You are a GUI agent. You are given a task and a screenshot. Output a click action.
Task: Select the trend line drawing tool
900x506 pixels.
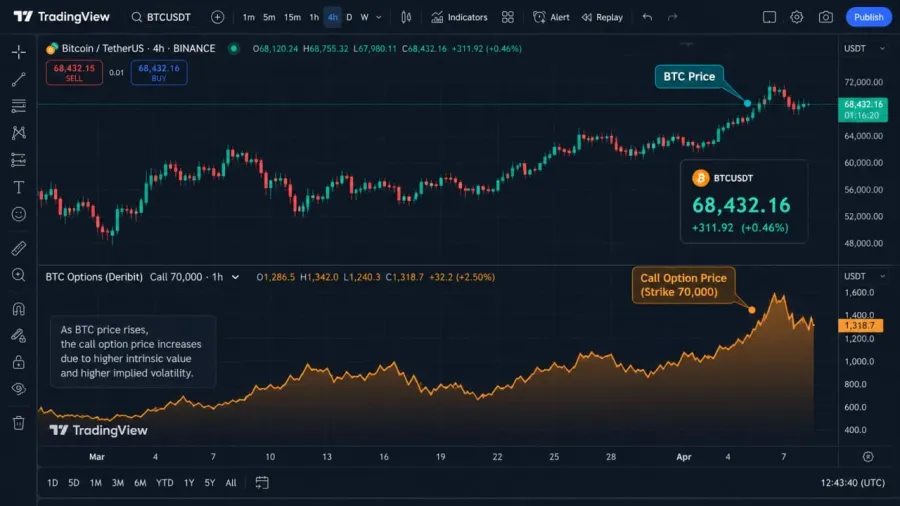pyautogui.click(x=18, y=79)
